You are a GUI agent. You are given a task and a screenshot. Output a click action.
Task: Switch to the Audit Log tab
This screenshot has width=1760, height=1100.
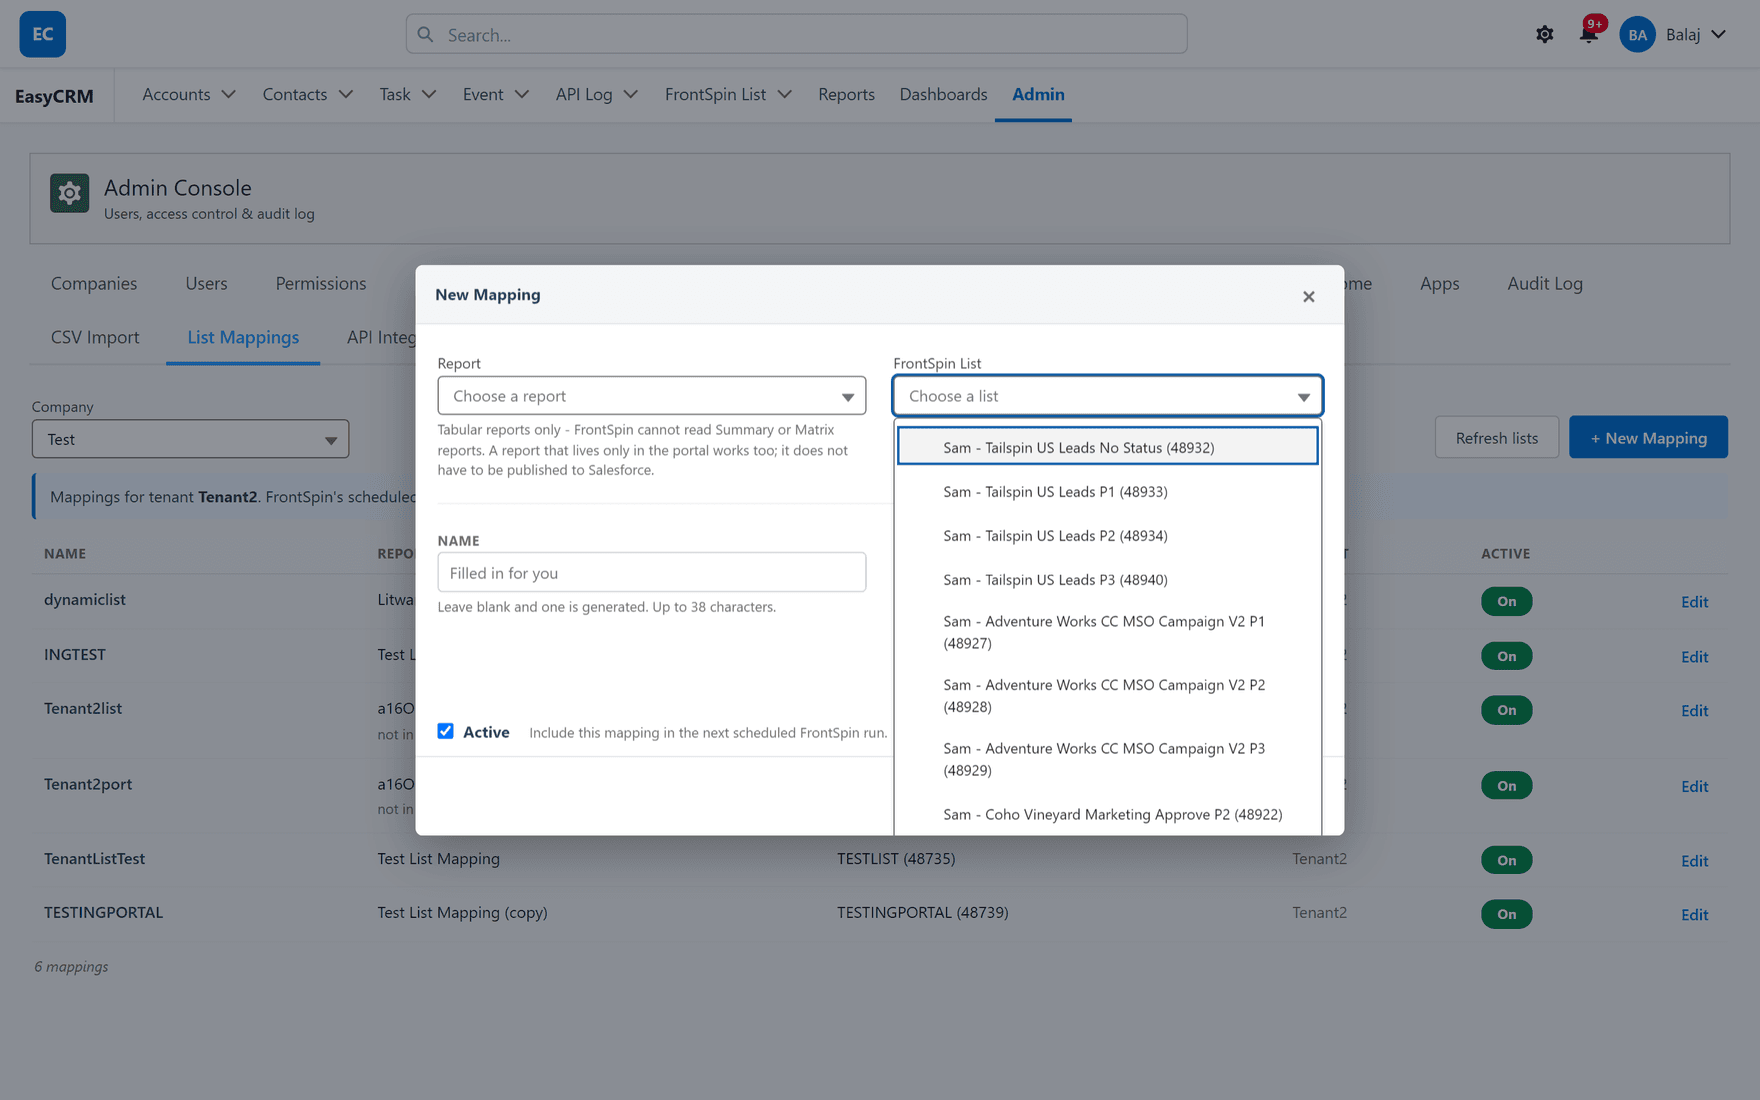point(1544,283)
